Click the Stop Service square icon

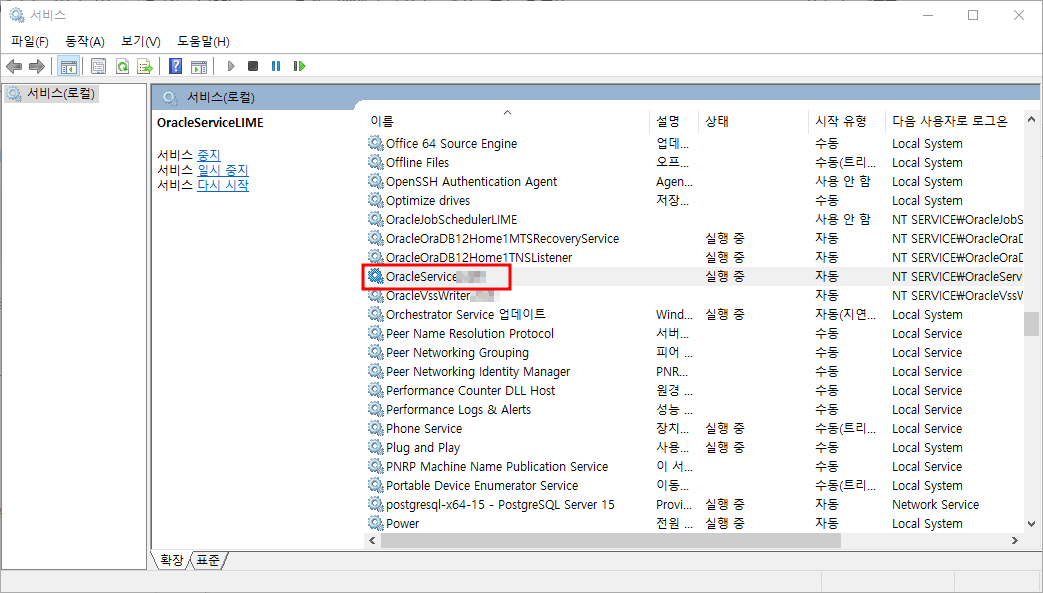[253, 66]
